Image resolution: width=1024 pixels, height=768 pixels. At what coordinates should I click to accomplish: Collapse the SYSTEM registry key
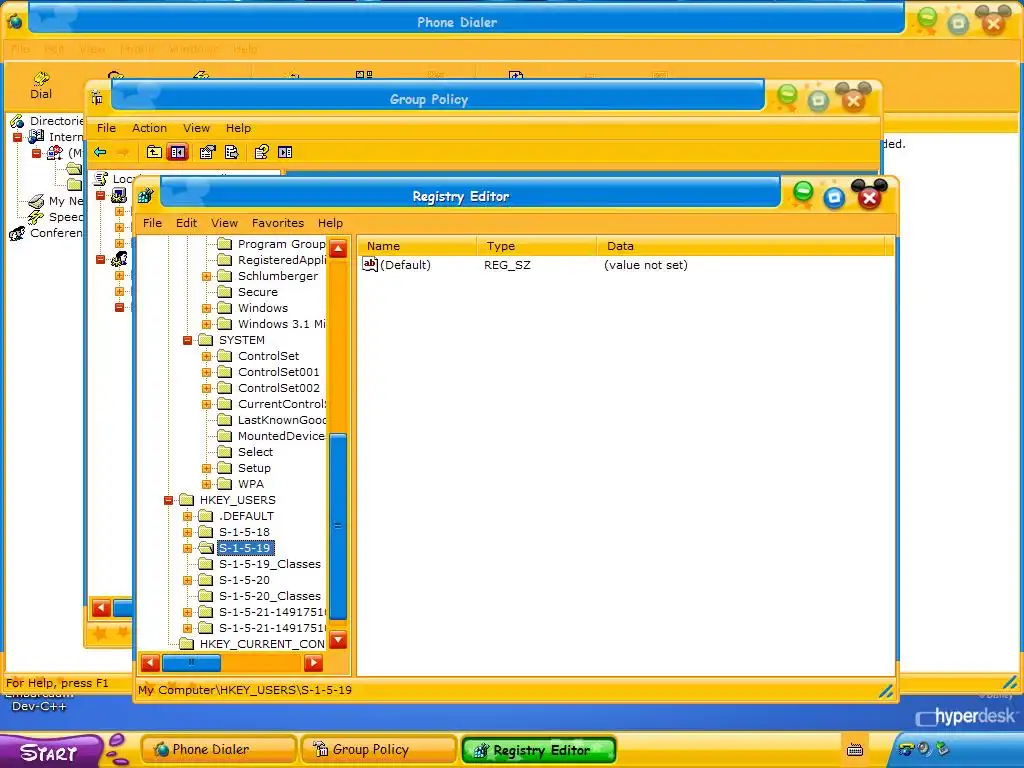pos(187,340)
